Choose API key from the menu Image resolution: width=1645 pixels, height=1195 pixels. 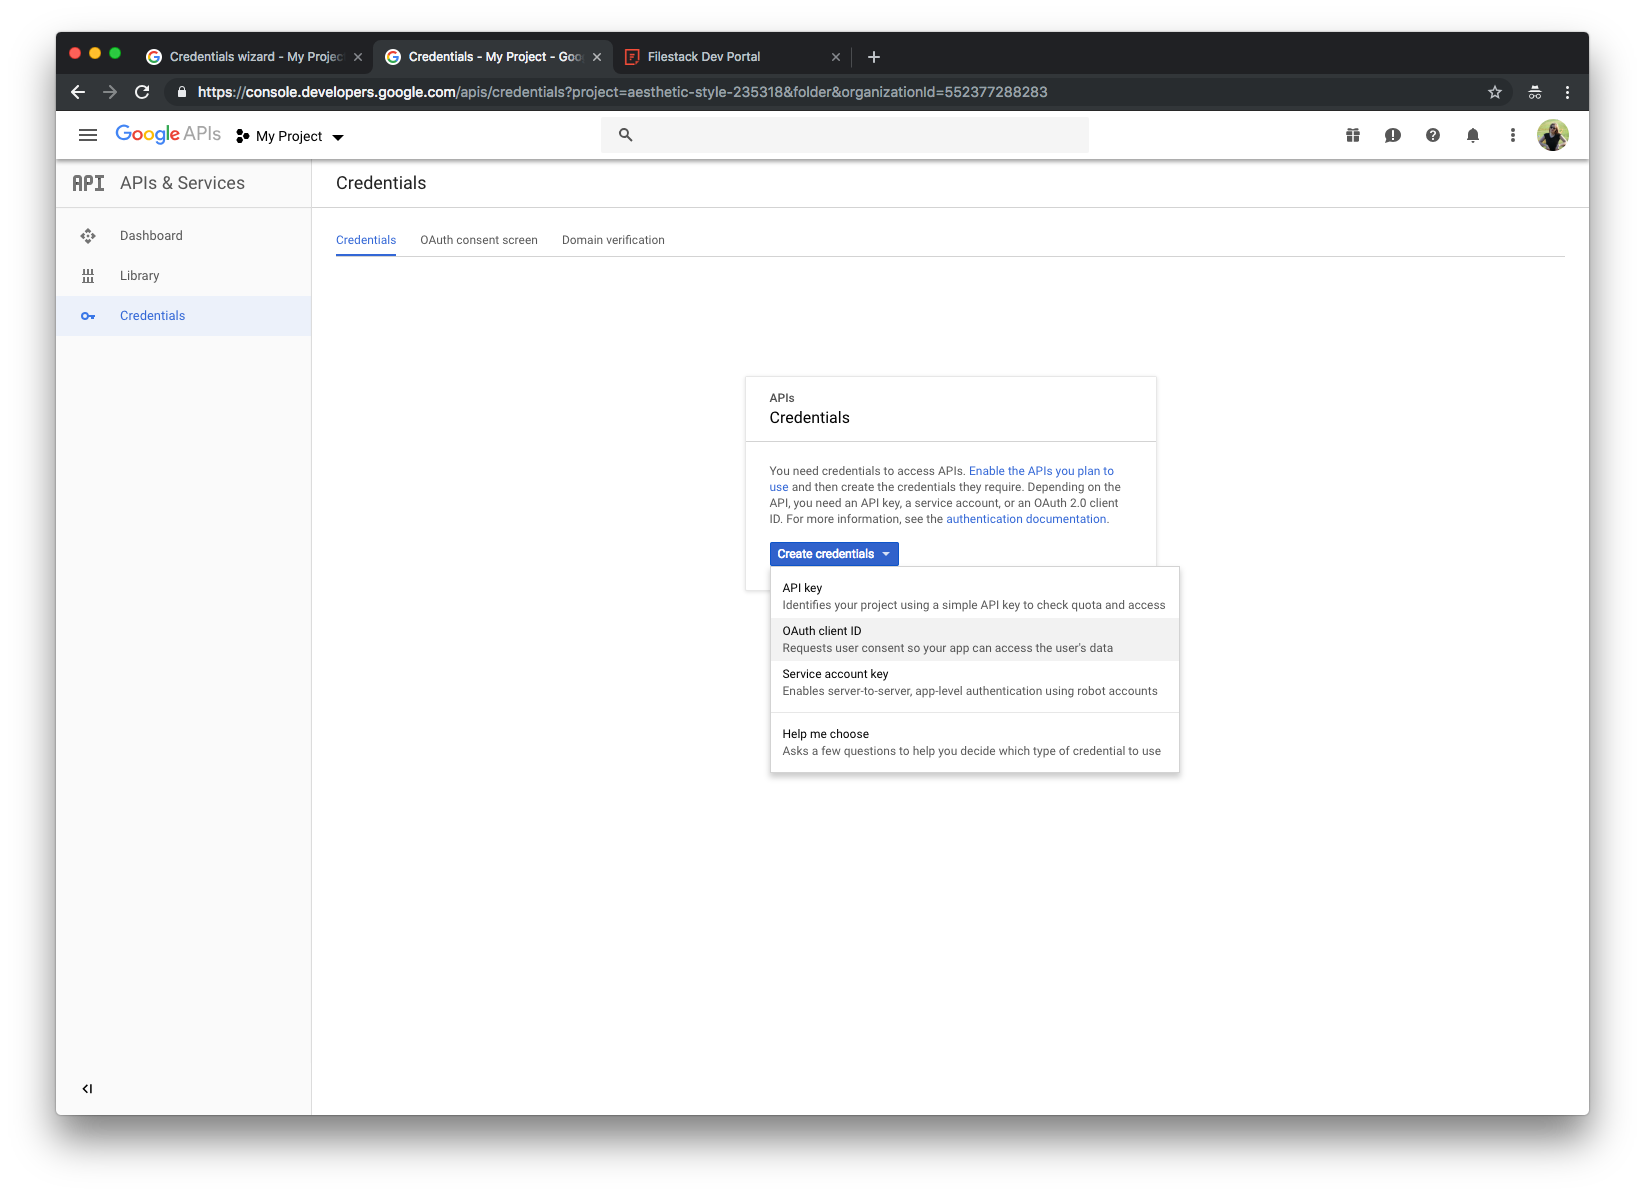[975, 596]
